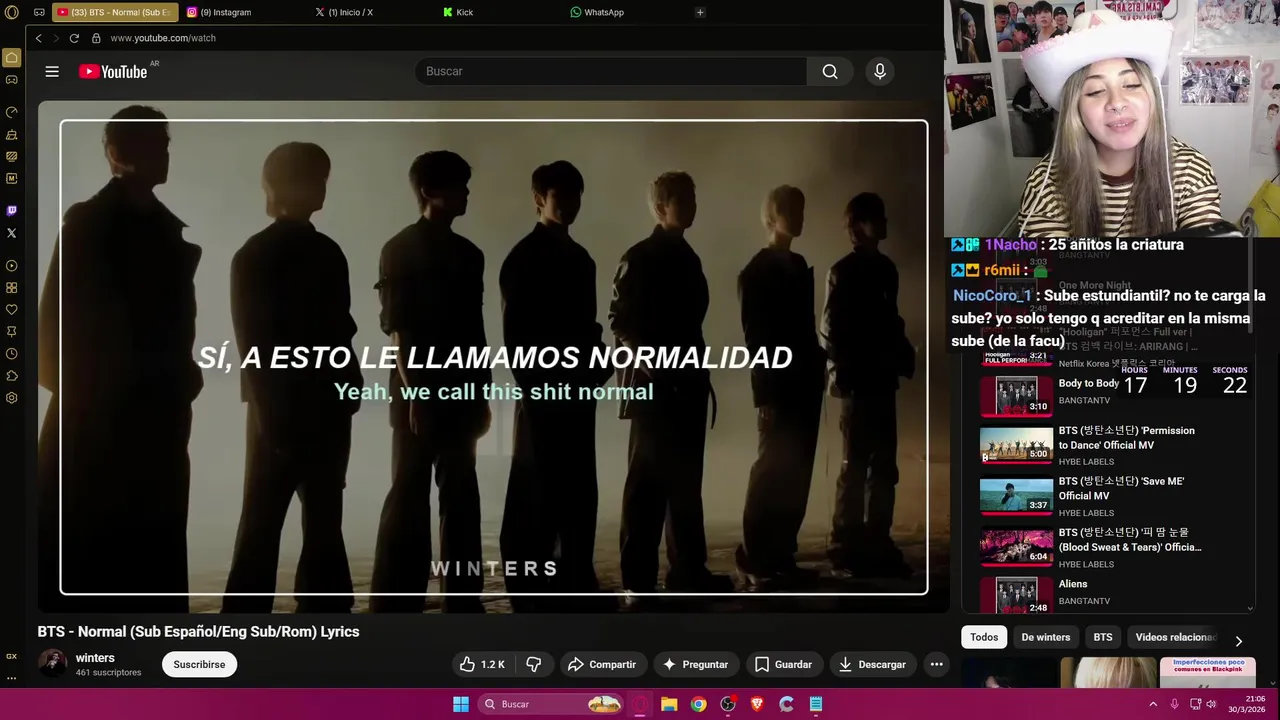Download the video with Descargar button

[x=873, y=664]
